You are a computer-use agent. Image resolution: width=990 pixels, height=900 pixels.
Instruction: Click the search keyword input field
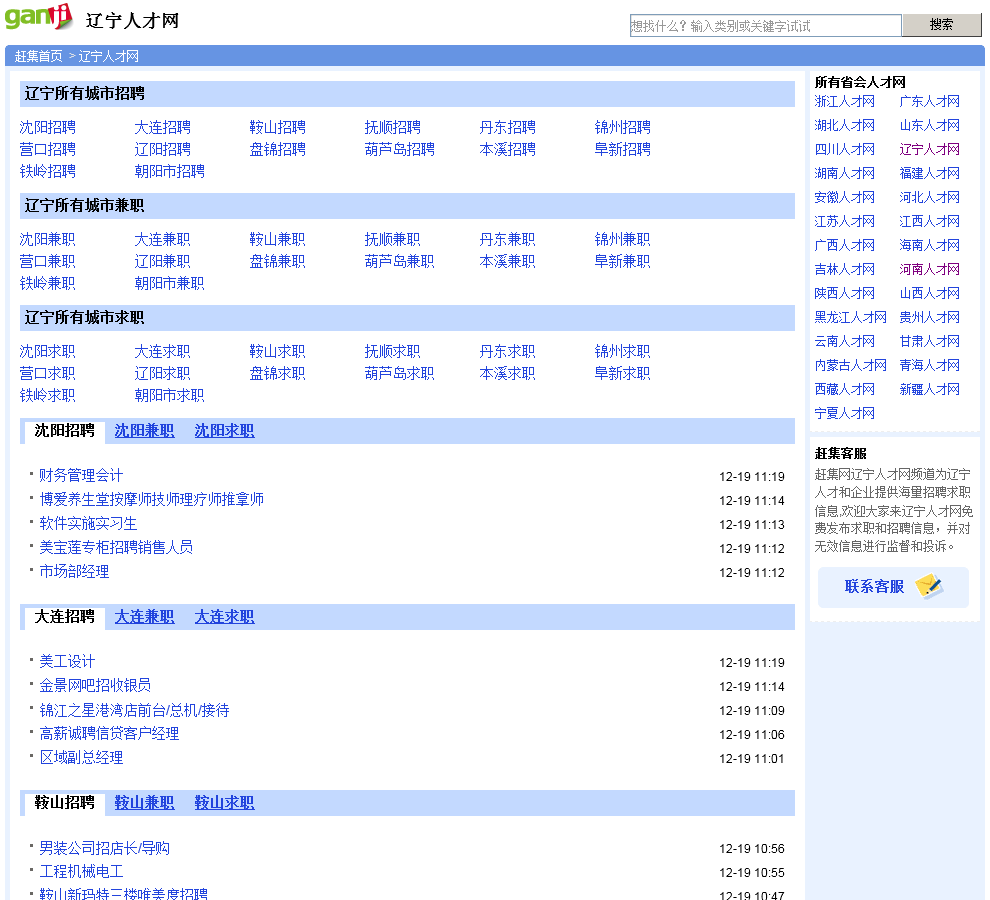coord(765,26)
